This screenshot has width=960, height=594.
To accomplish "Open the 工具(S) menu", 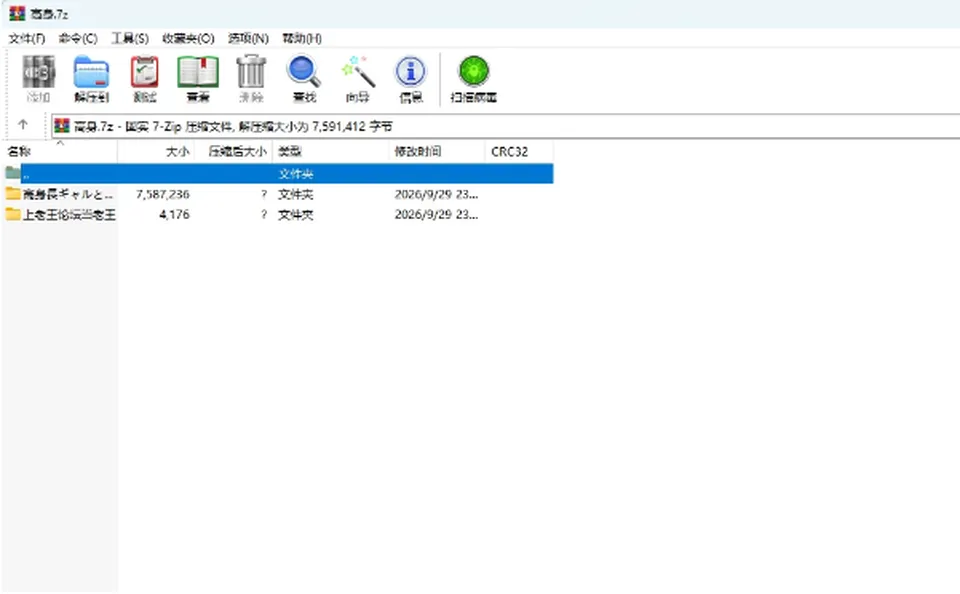I will tap(130, 39).
